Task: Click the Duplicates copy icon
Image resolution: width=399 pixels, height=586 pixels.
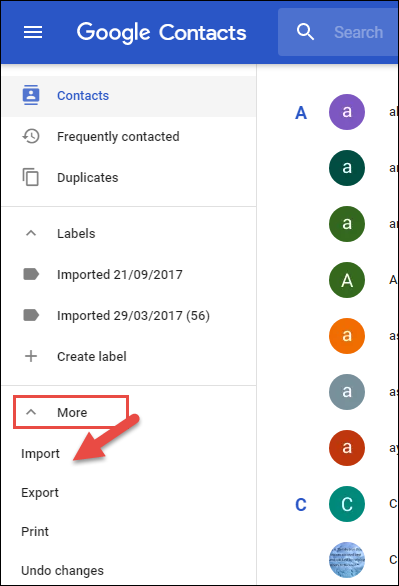Action: (x=31, y=177)
